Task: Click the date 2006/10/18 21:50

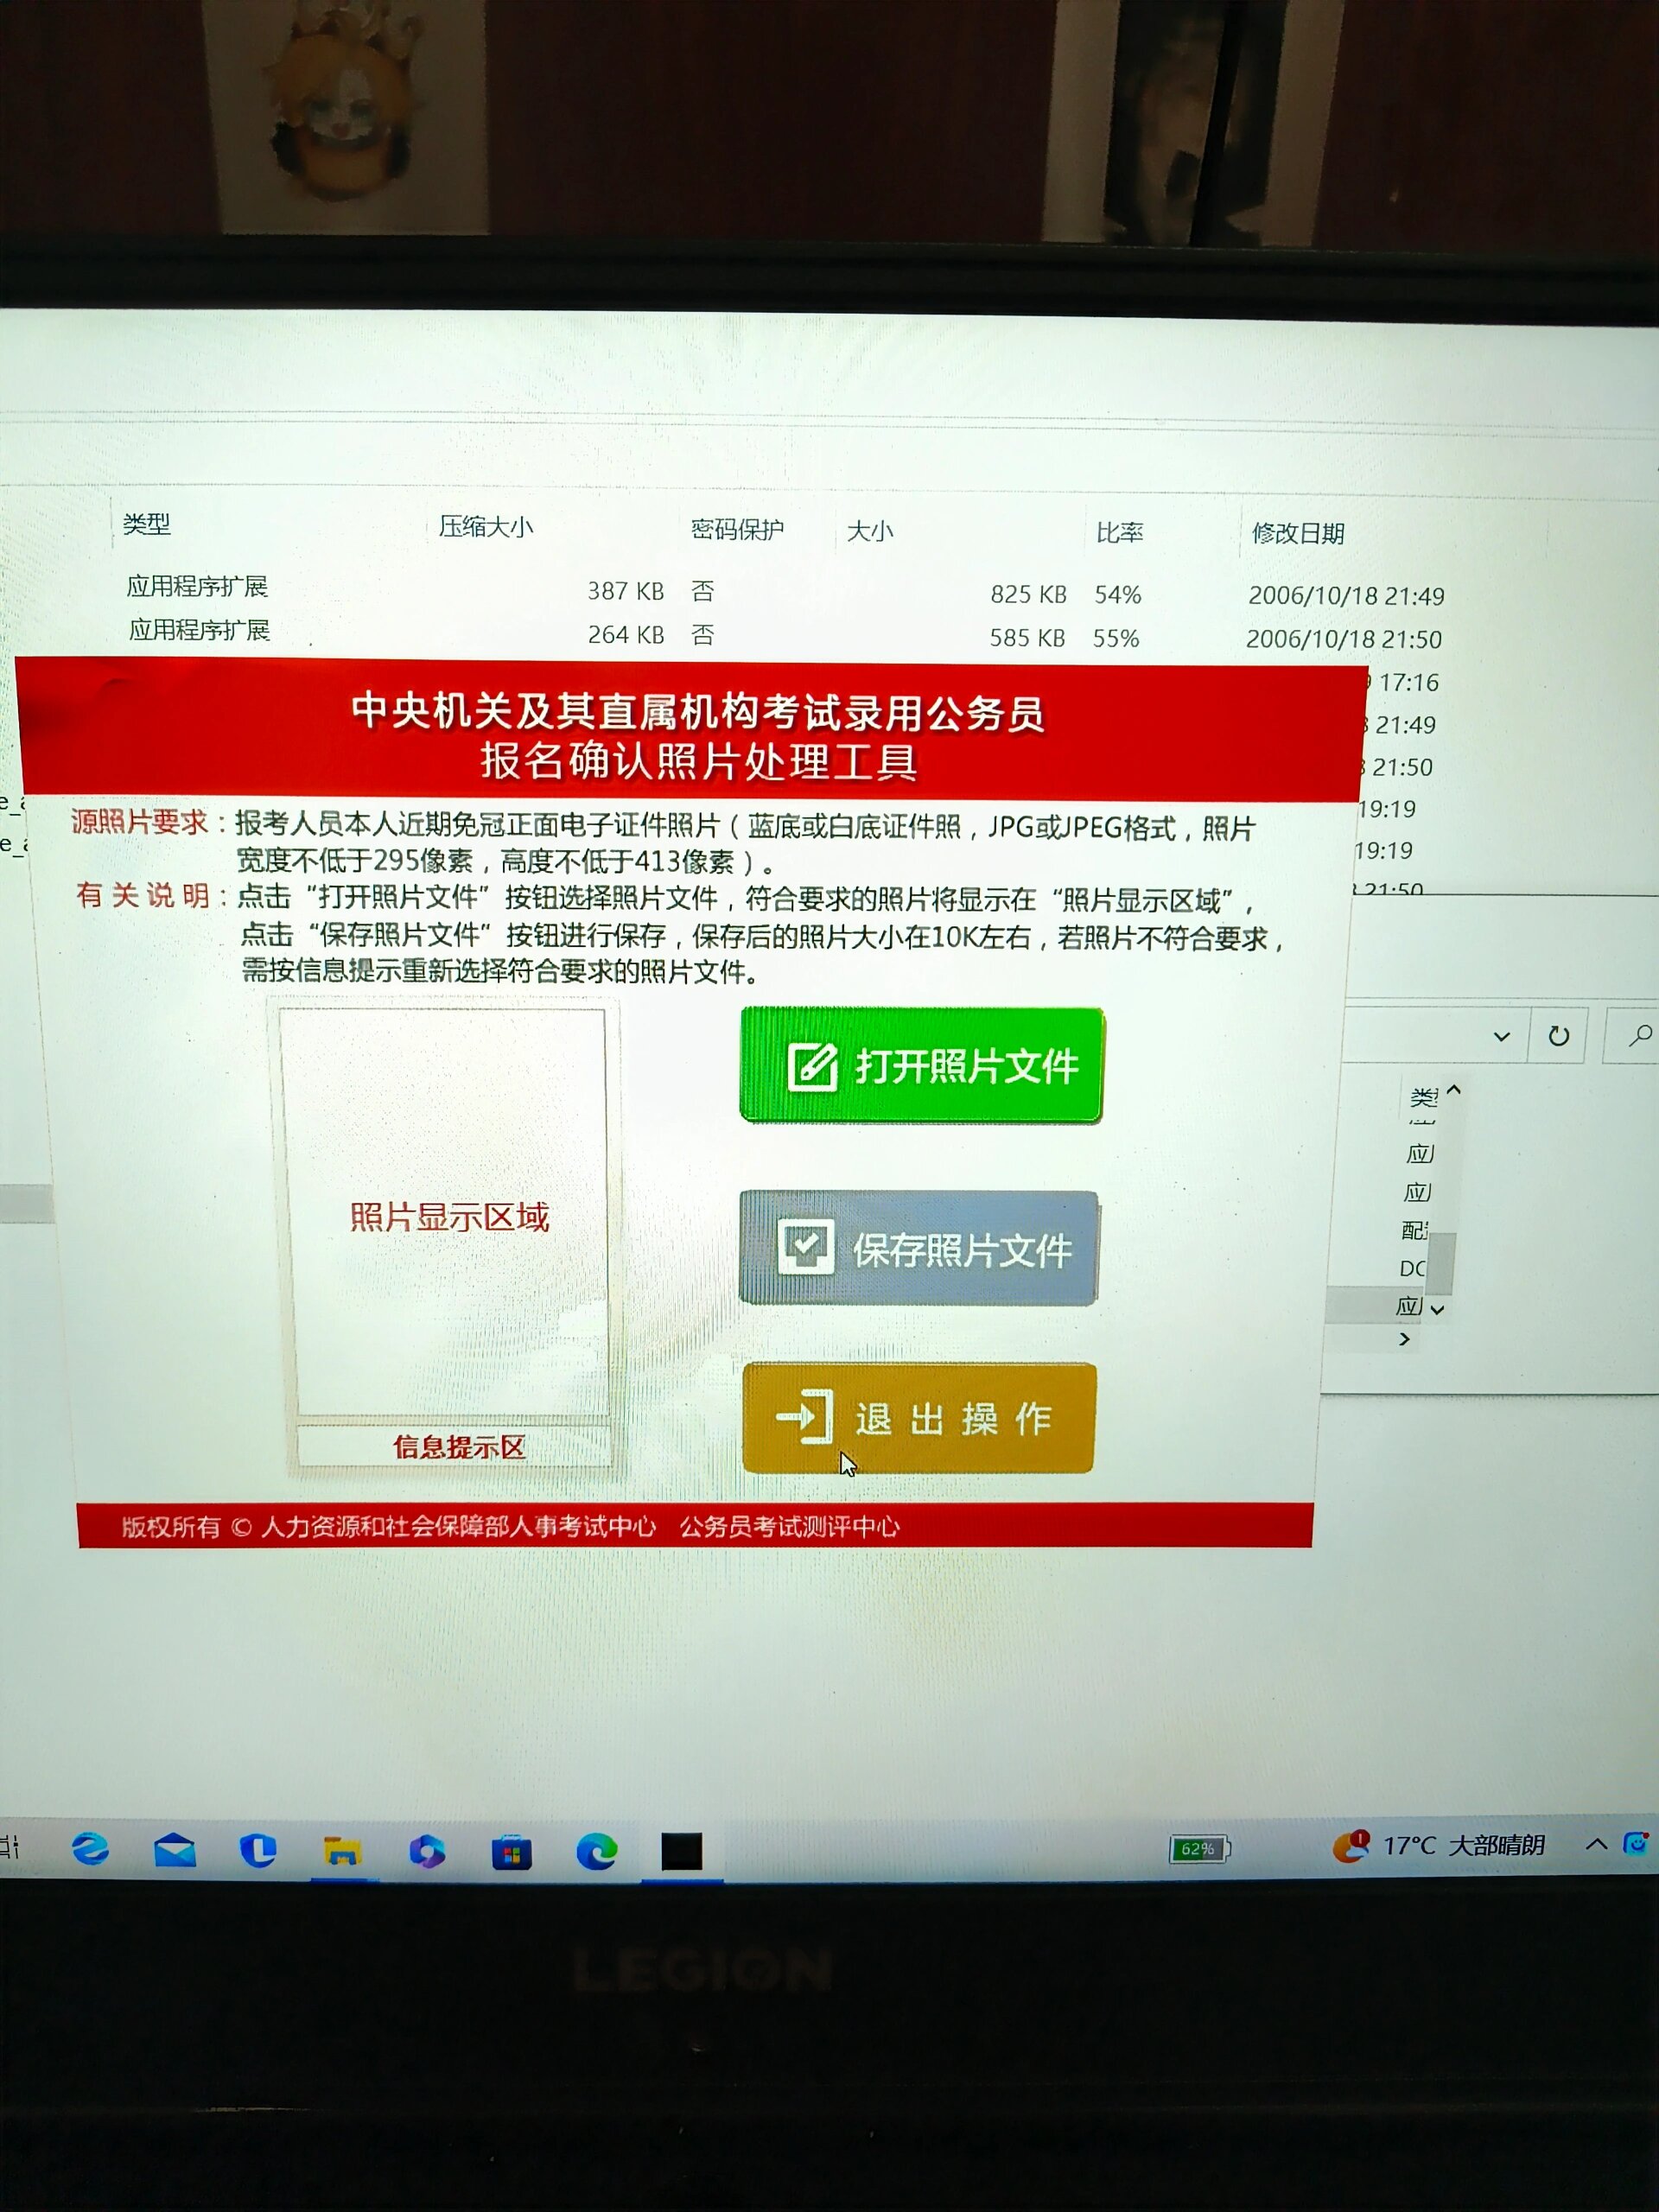Action: [x=1344, y=639]
